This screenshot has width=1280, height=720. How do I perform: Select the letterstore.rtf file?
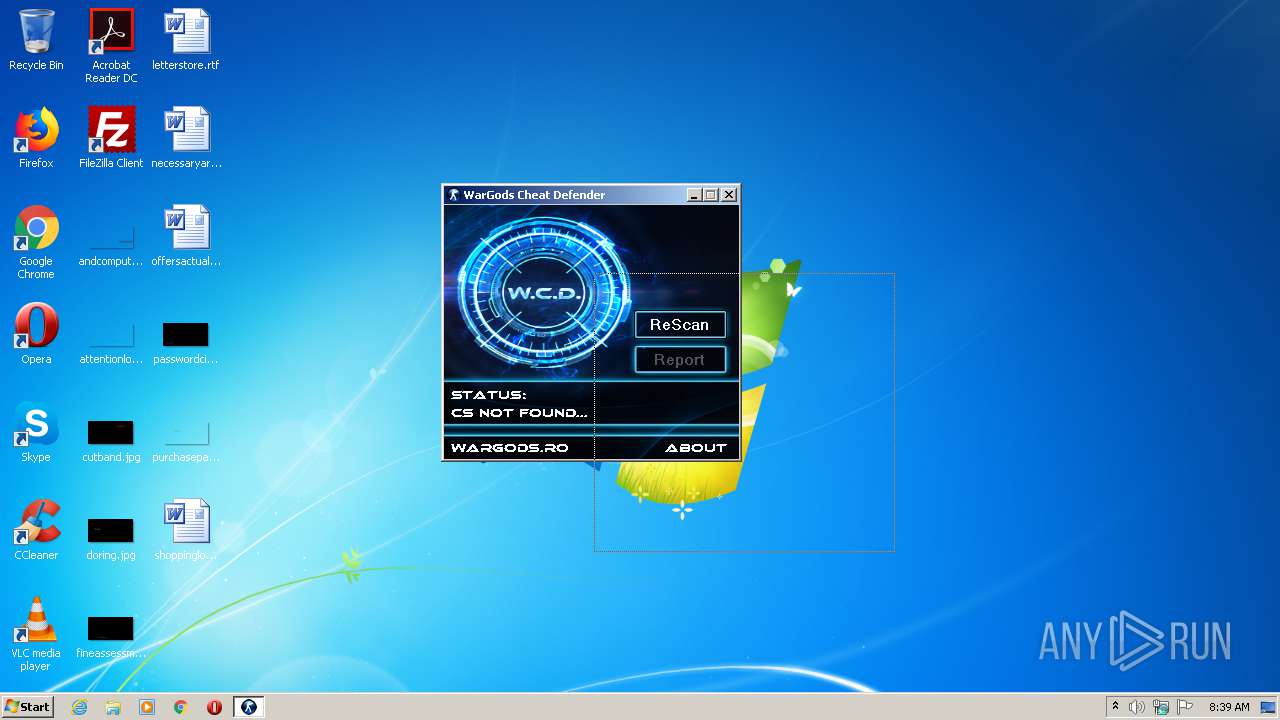click(186, 41)
